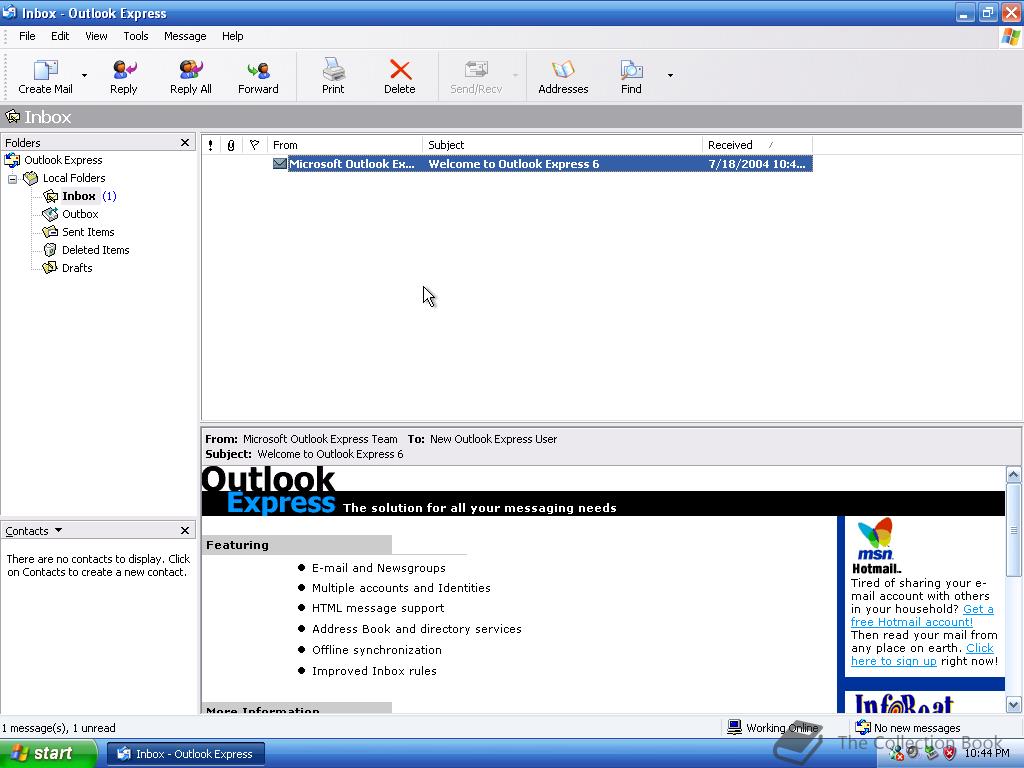Sort by the priority exclamation column

coord(210,145)
